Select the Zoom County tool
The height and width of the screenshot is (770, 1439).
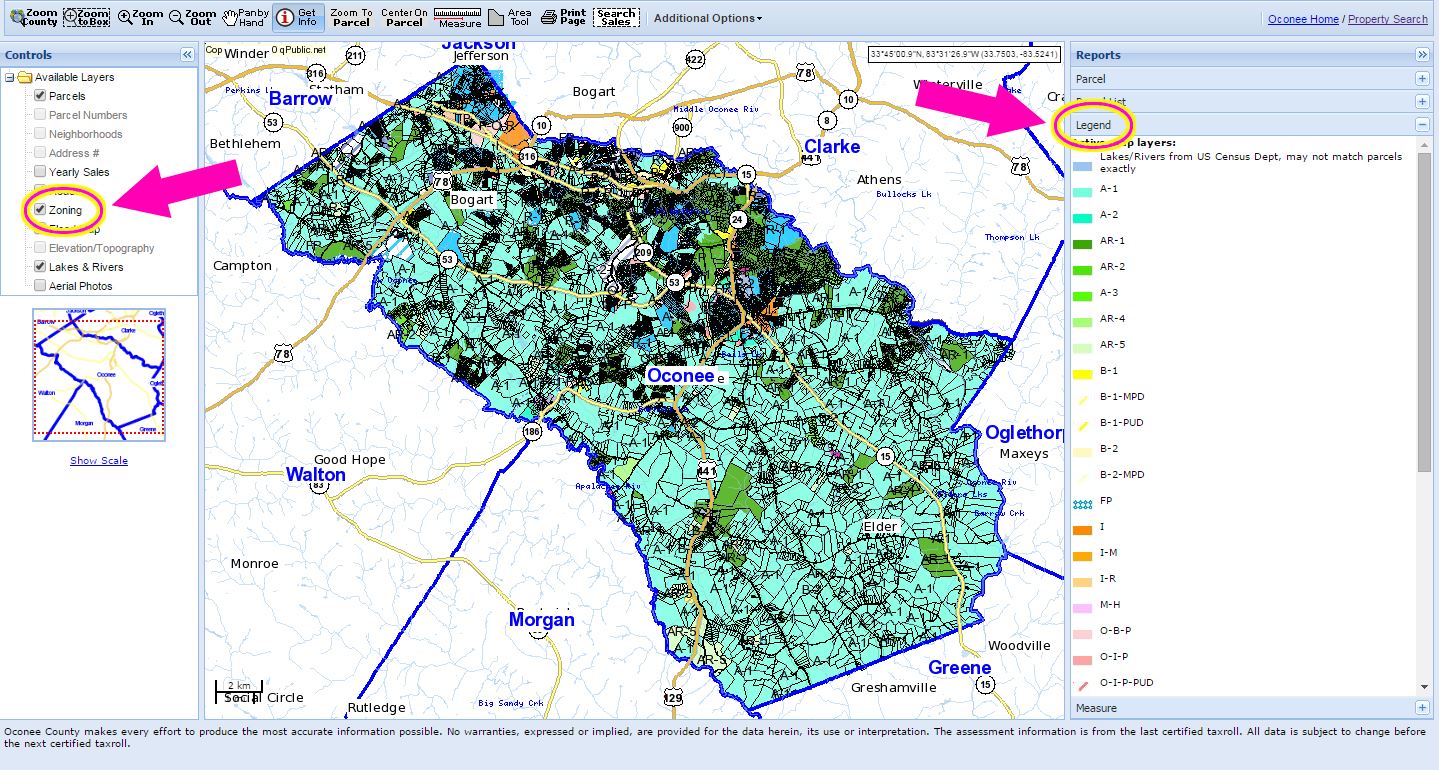[x=33, y=16]
